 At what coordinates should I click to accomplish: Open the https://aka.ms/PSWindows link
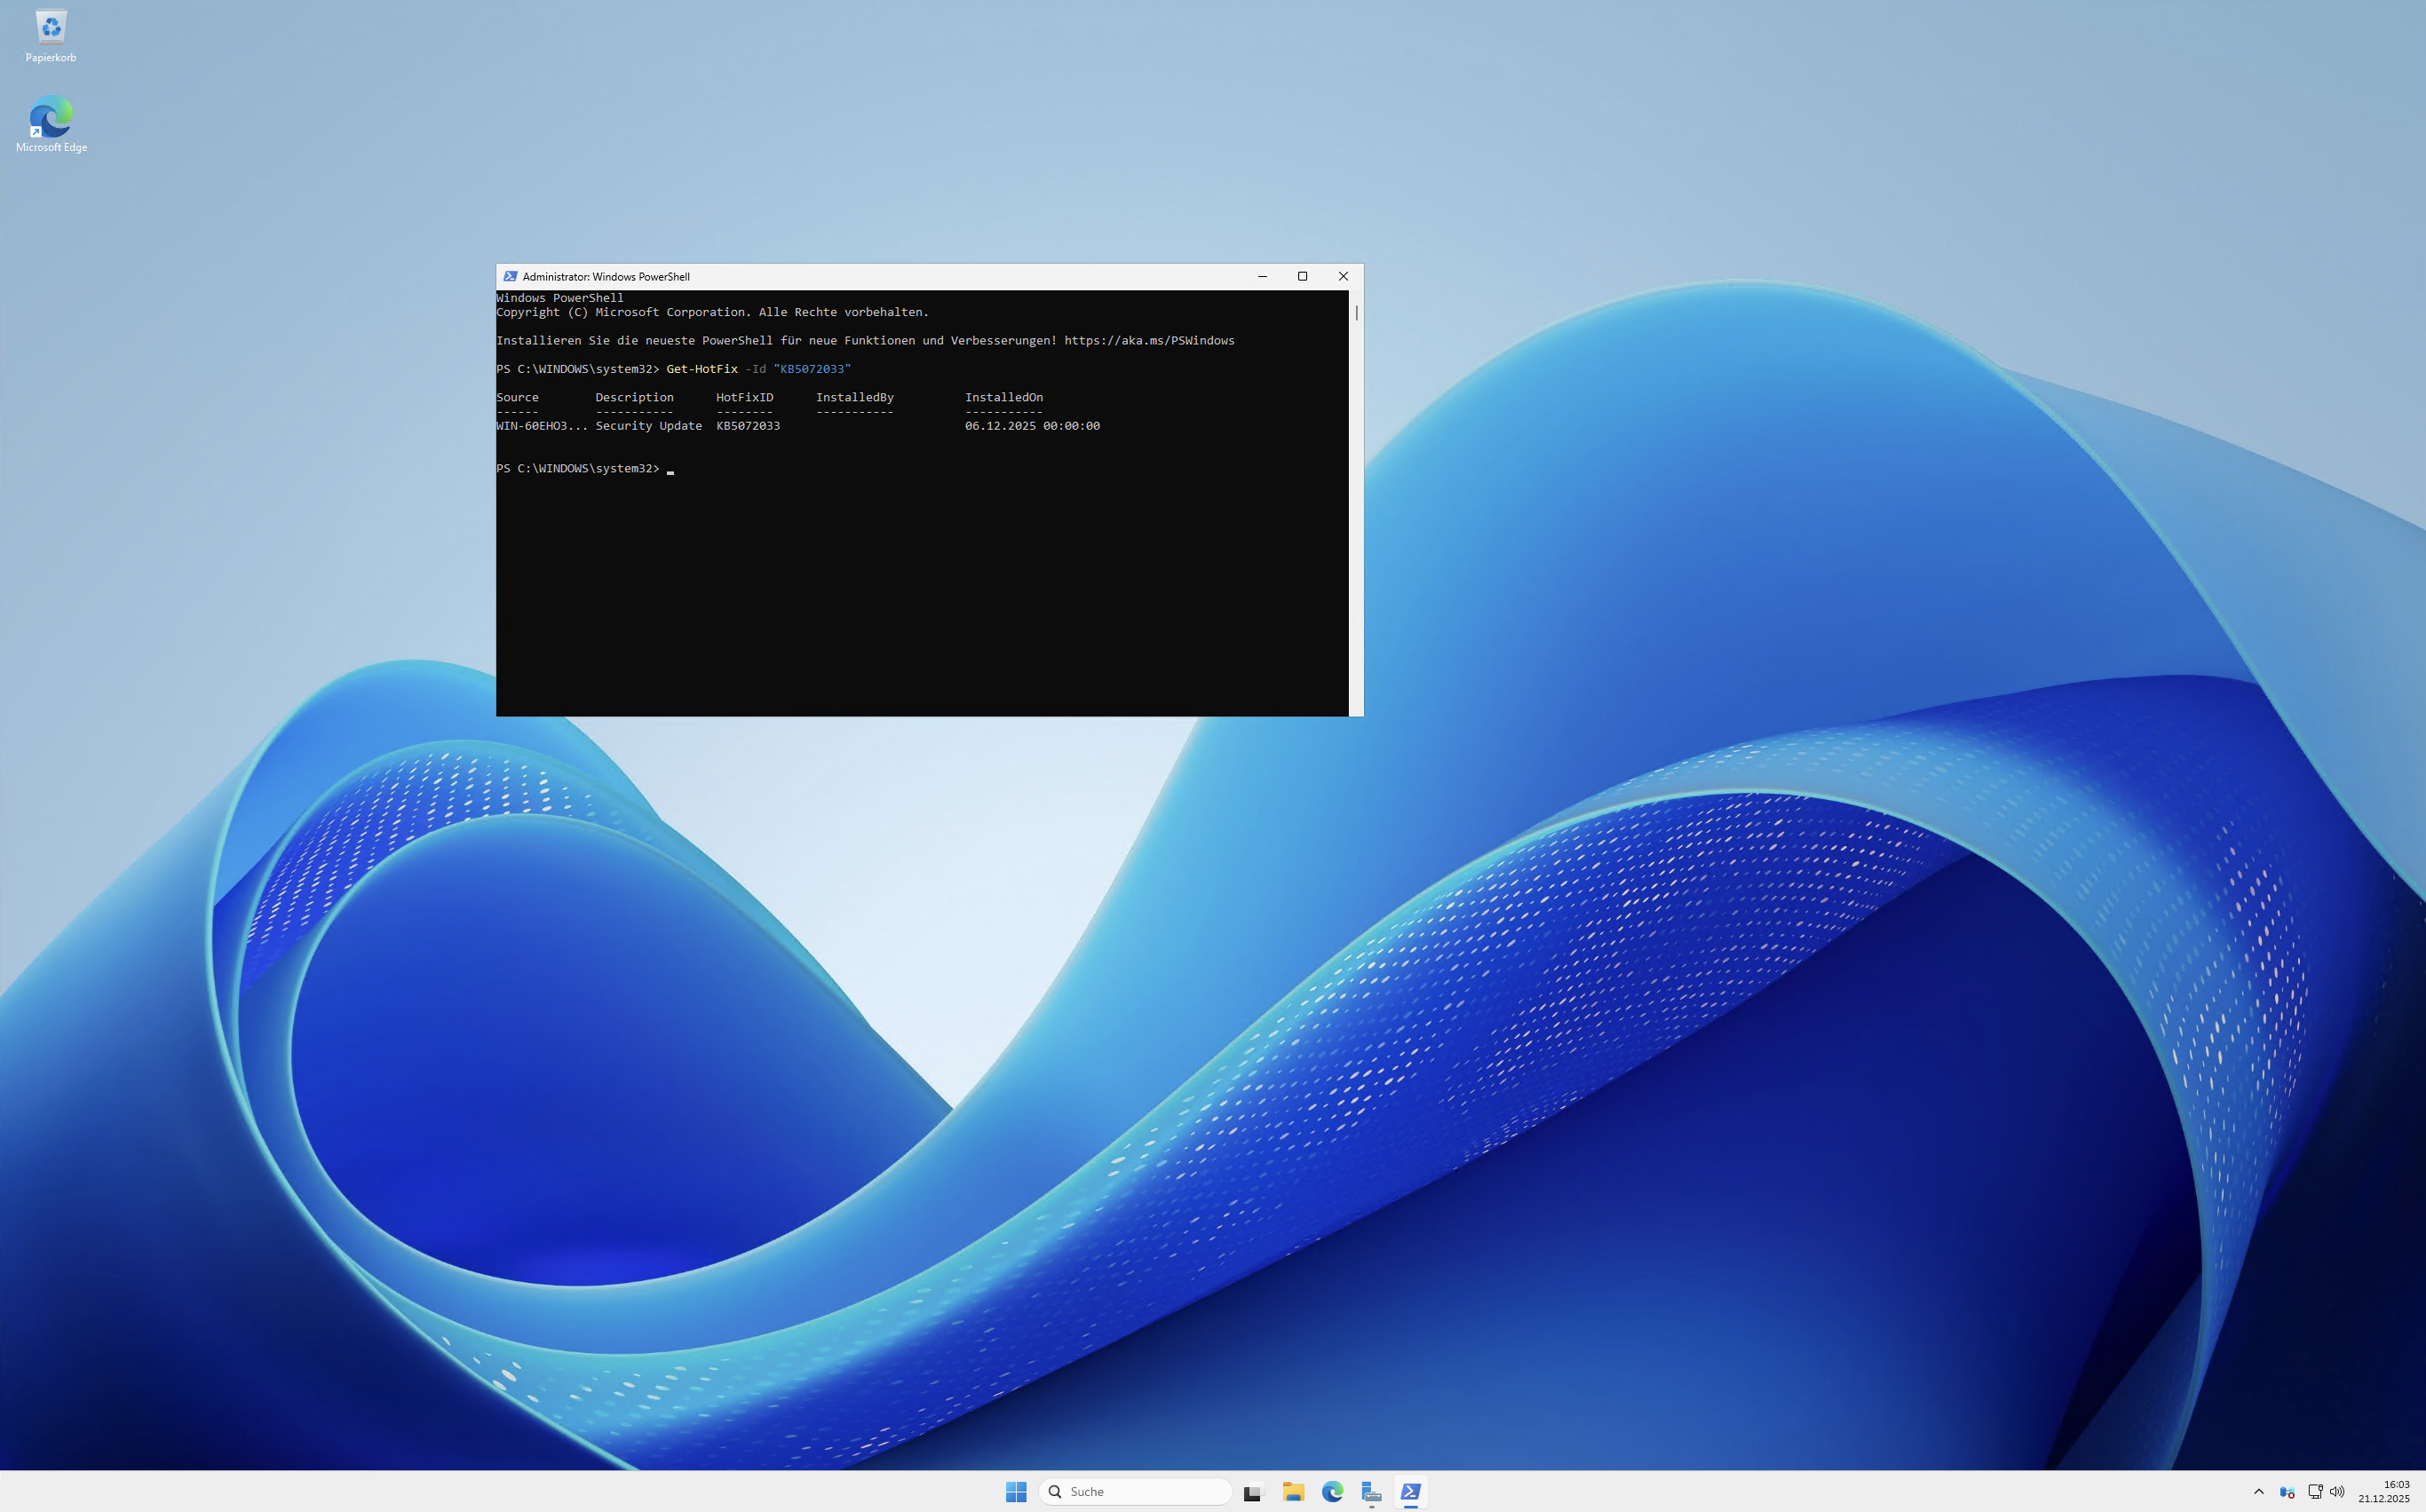pyautogui.click(x=1148, y=340)
